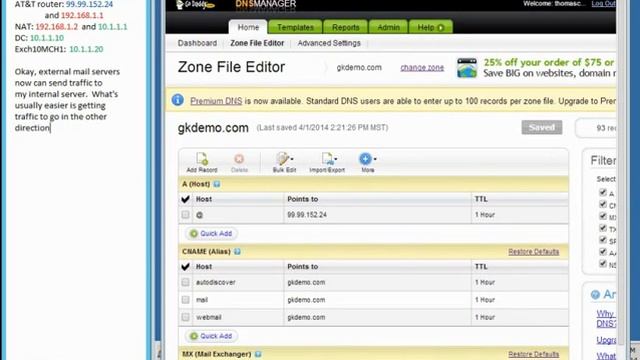
Task: Expand the More dropdown arrow
Action: tap(375, 159)
